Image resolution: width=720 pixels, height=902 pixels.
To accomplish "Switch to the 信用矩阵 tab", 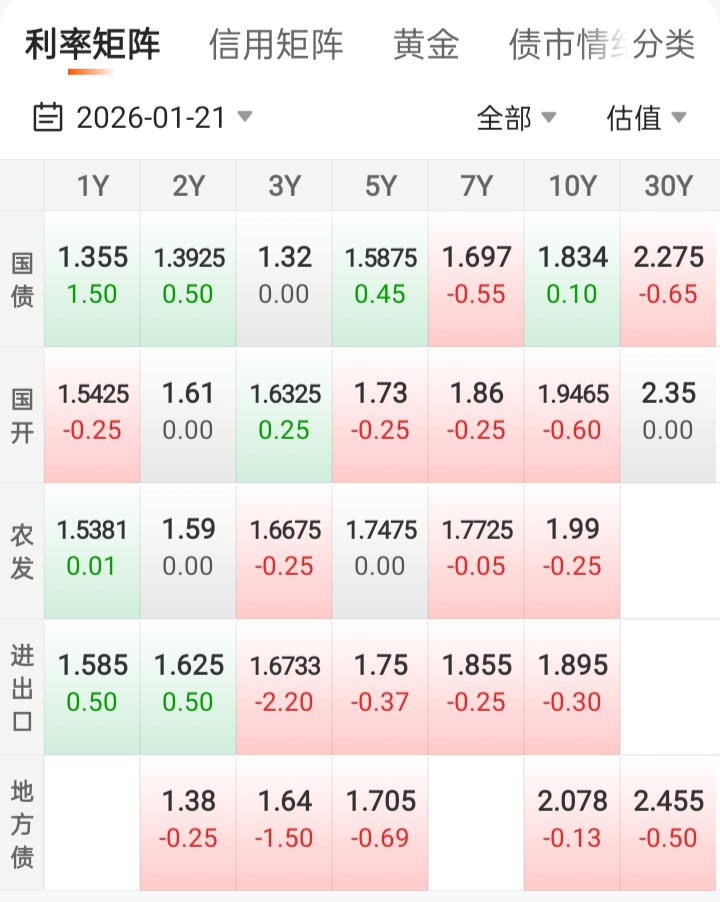I will pyautogui.click(x=276, y=45).
